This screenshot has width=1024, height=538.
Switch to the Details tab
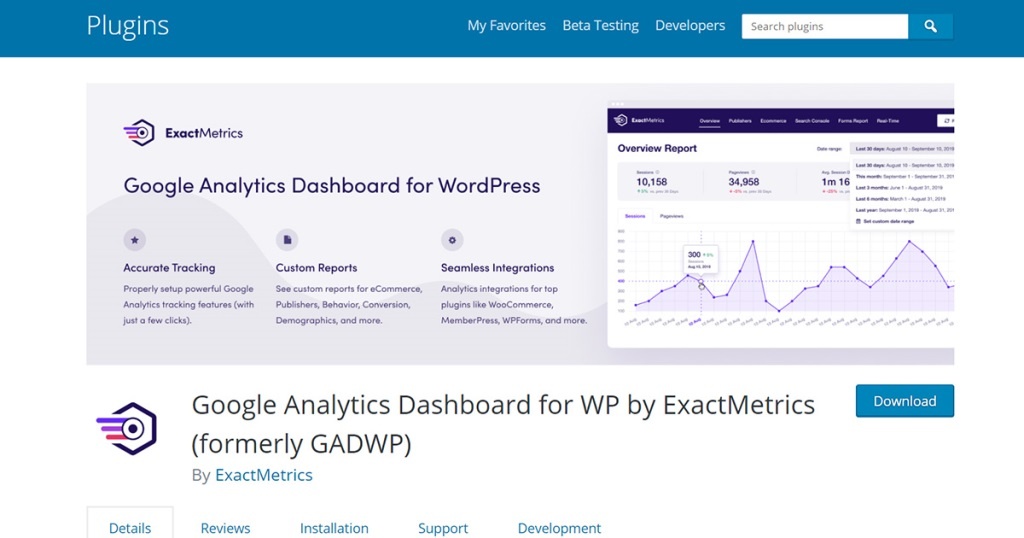130,528
